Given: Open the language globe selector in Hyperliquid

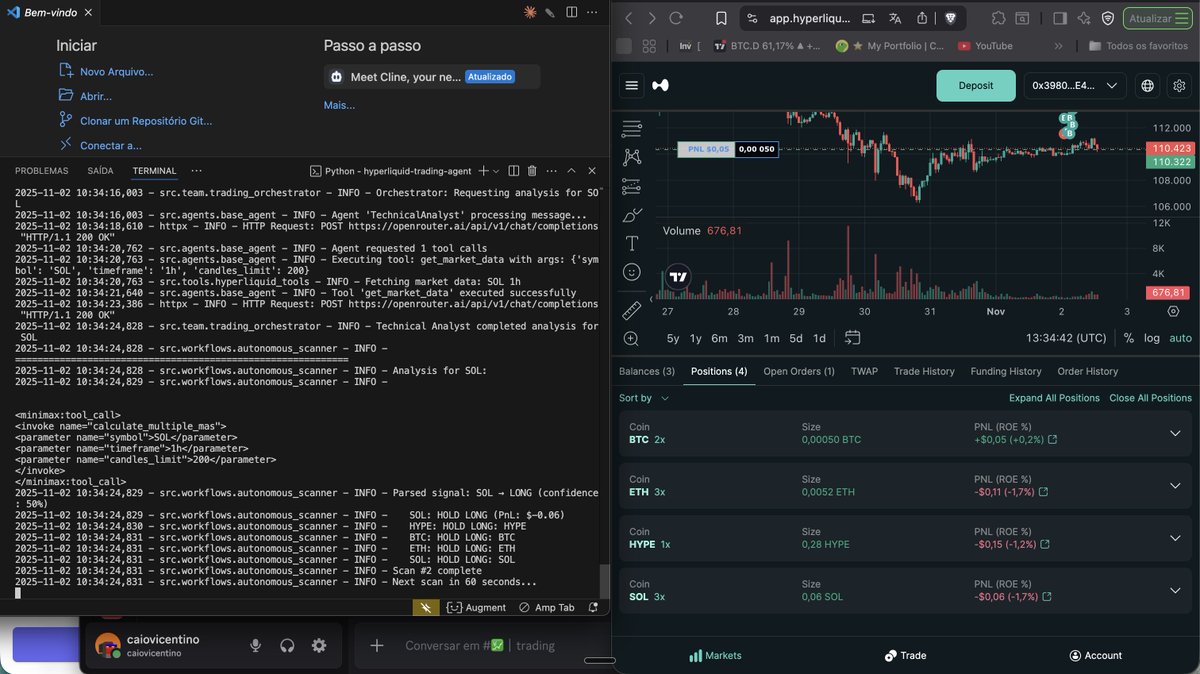Looking at the screenshot, I should (x=1147, y=86).
